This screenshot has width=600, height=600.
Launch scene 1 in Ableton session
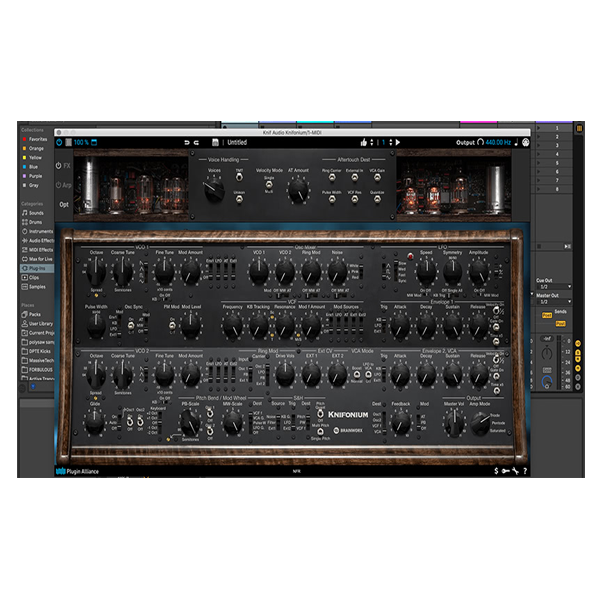(x=539, y=128)
